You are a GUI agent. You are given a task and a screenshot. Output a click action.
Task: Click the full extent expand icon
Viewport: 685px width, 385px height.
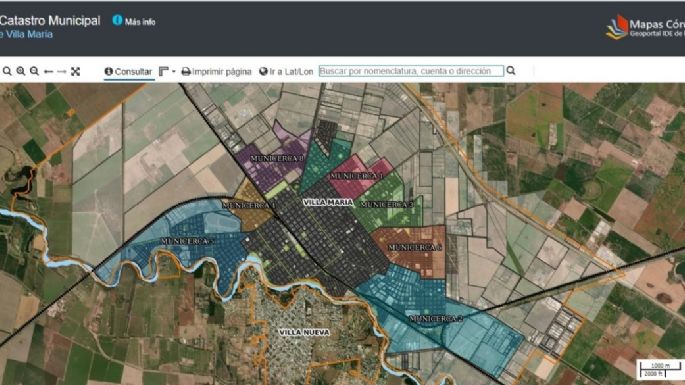(76, 71)
